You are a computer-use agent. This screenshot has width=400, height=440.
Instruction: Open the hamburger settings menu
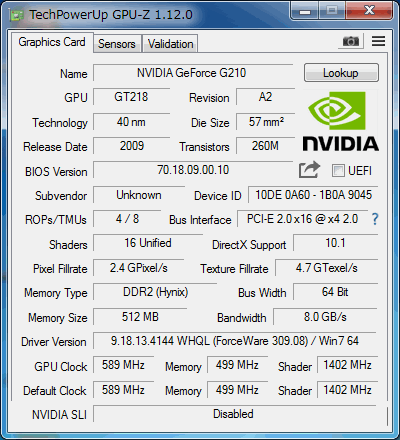(x=378, y=41)
